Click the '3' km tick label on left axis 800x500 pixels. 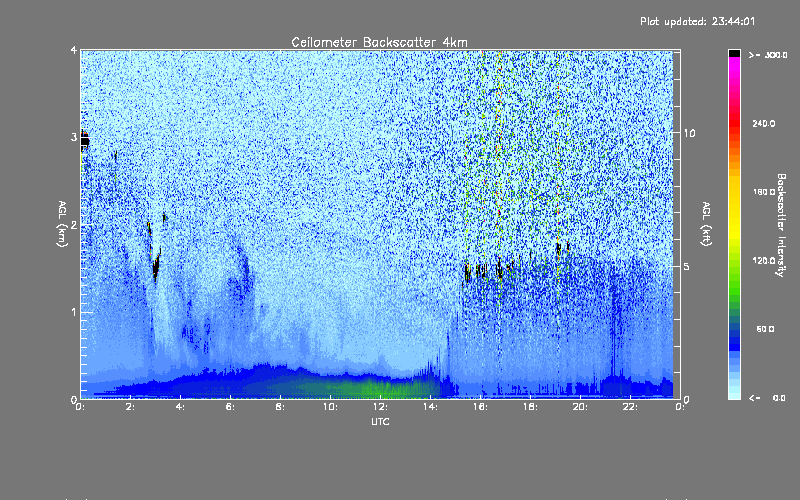74,137
